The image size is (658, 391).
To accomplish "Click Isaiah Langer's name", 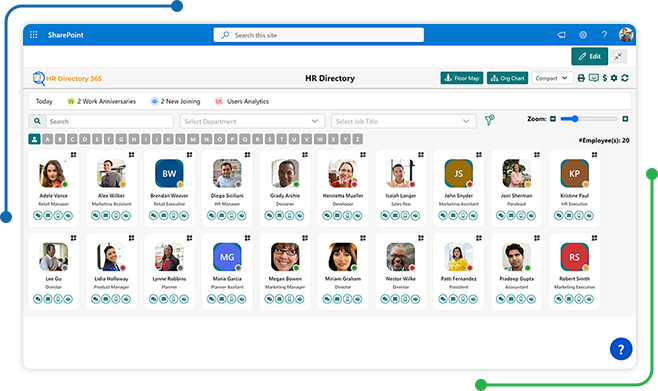I will click(x=401, y=196).
